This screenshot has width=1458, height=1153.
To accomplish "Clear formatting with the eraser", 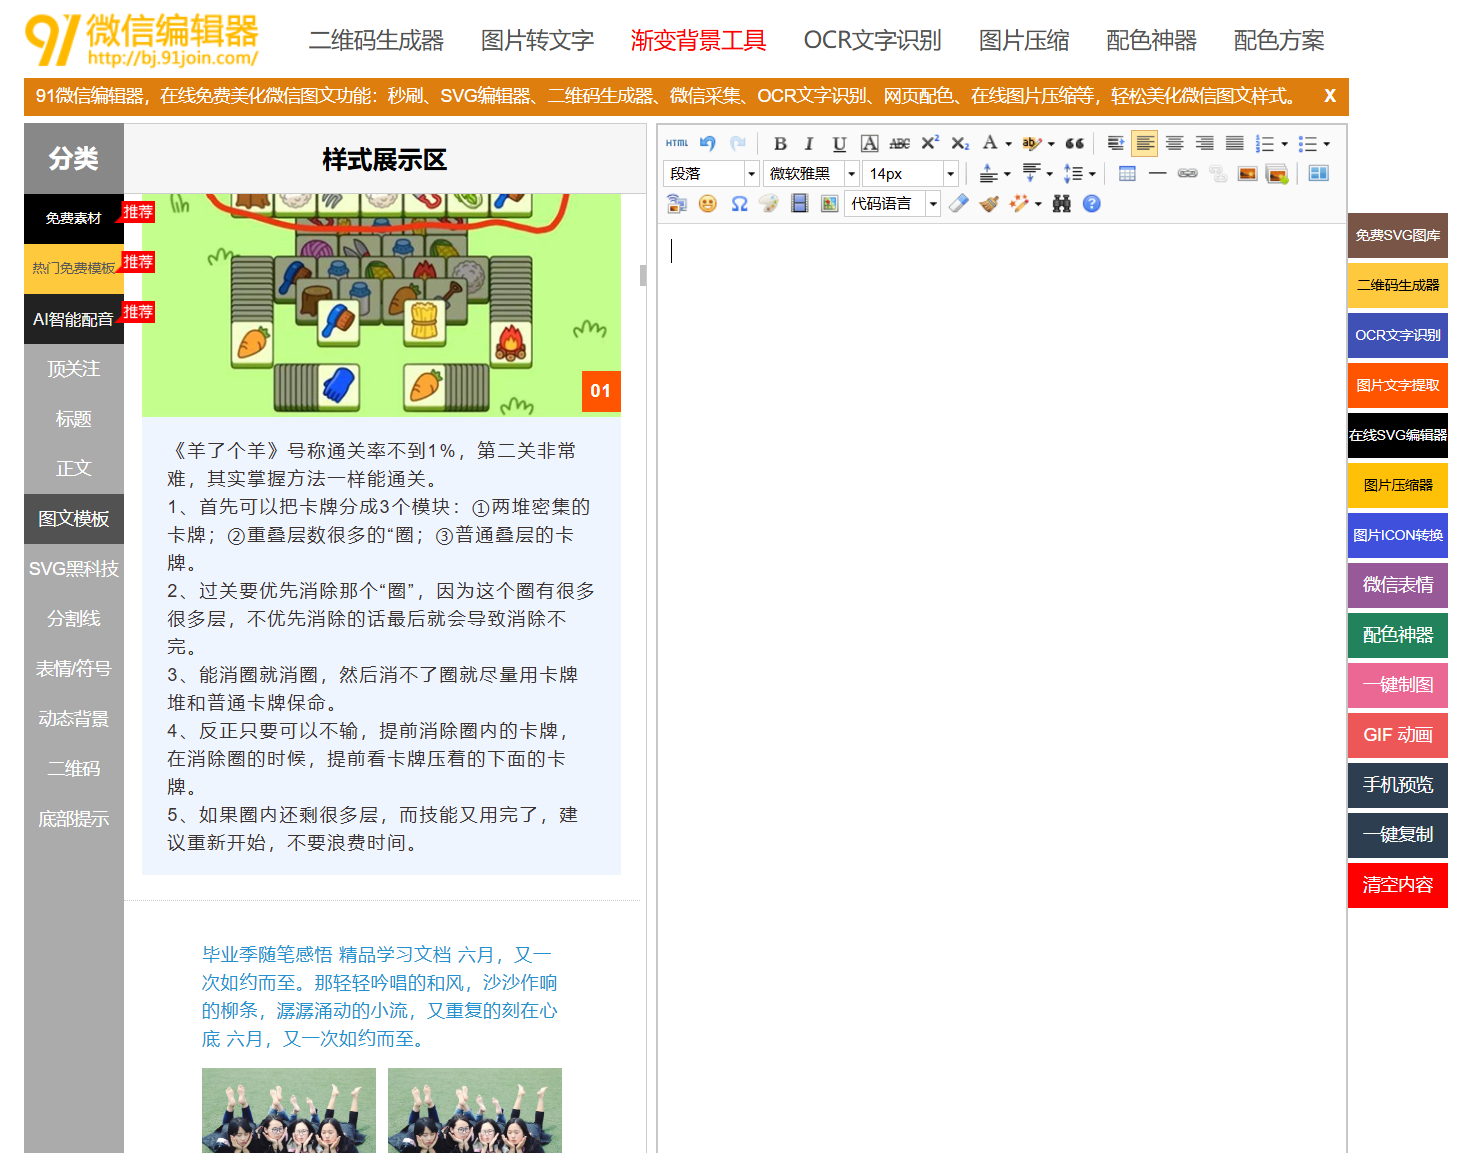I will [959, 203].
